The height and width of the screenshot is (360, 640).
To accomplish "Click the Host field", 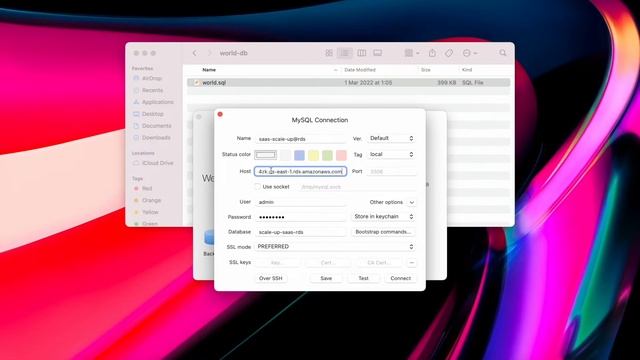I will click(x=300, y=171).
